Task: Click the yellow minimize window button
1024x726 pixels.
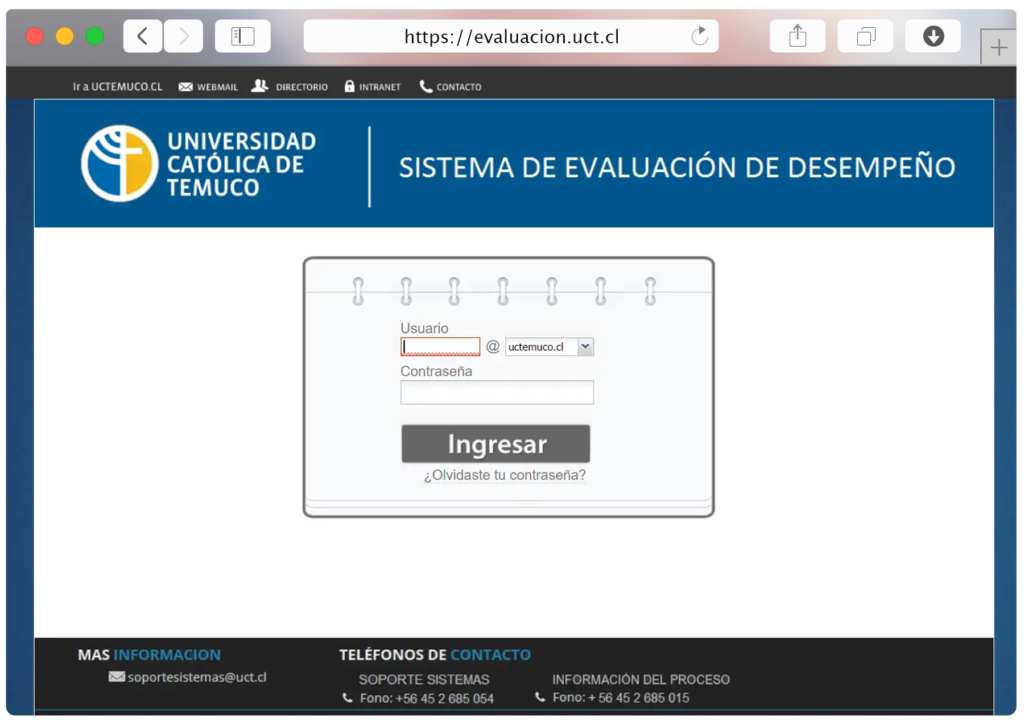Action: tap(65, 36)
